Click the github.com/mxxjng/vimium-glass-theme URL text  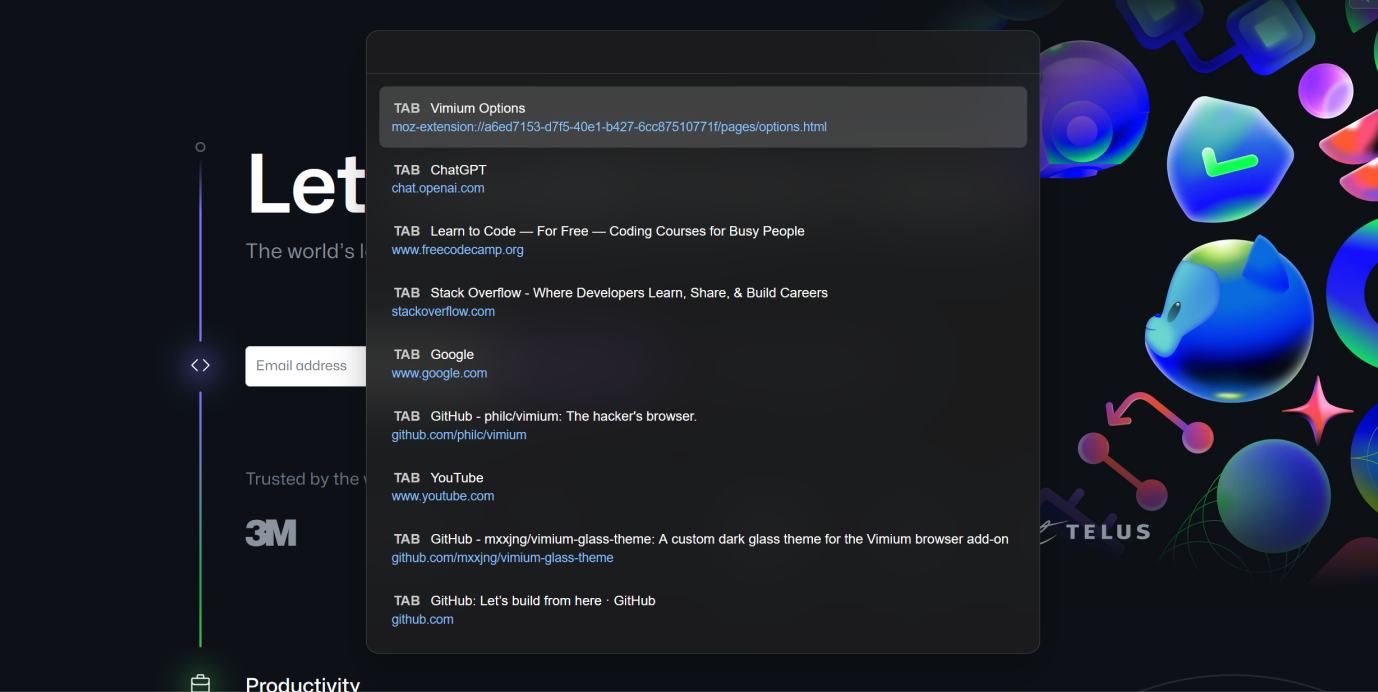coord(502,558)
